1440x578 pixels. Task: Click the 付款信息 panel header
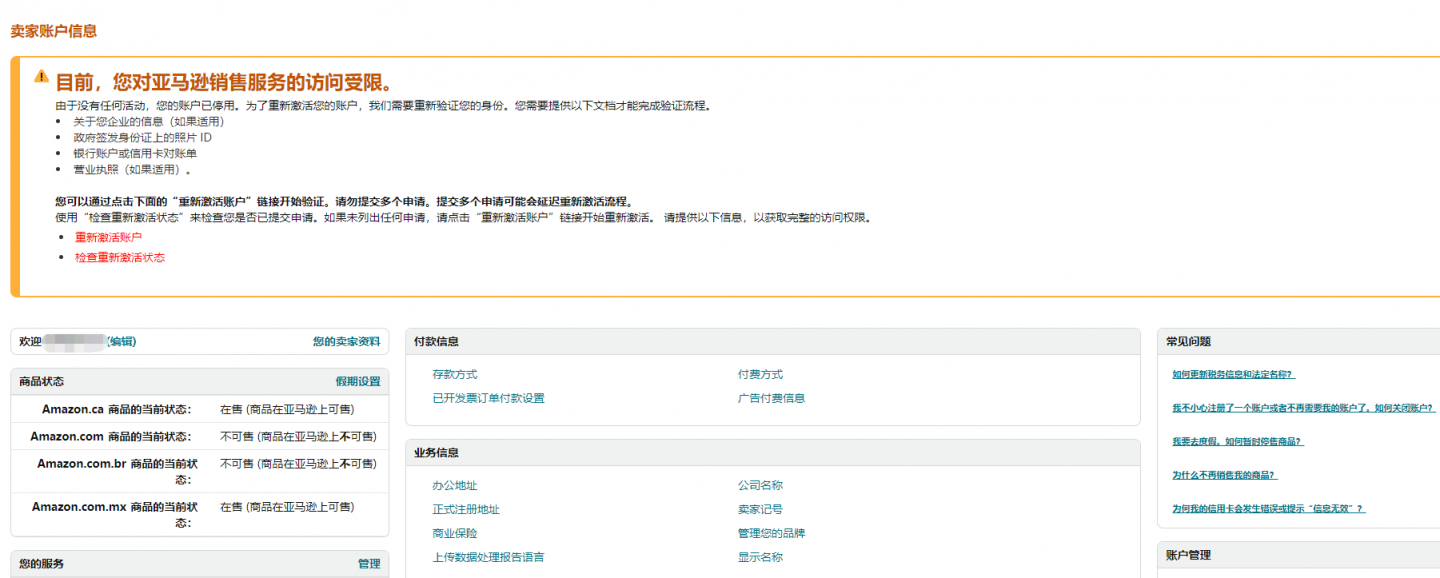click(x=772, y=341)
